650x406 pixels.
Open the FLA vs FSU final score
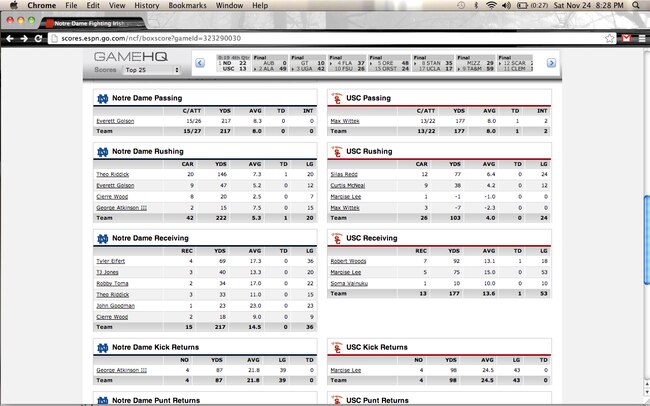pyautogui.click(x=347, y=63)
